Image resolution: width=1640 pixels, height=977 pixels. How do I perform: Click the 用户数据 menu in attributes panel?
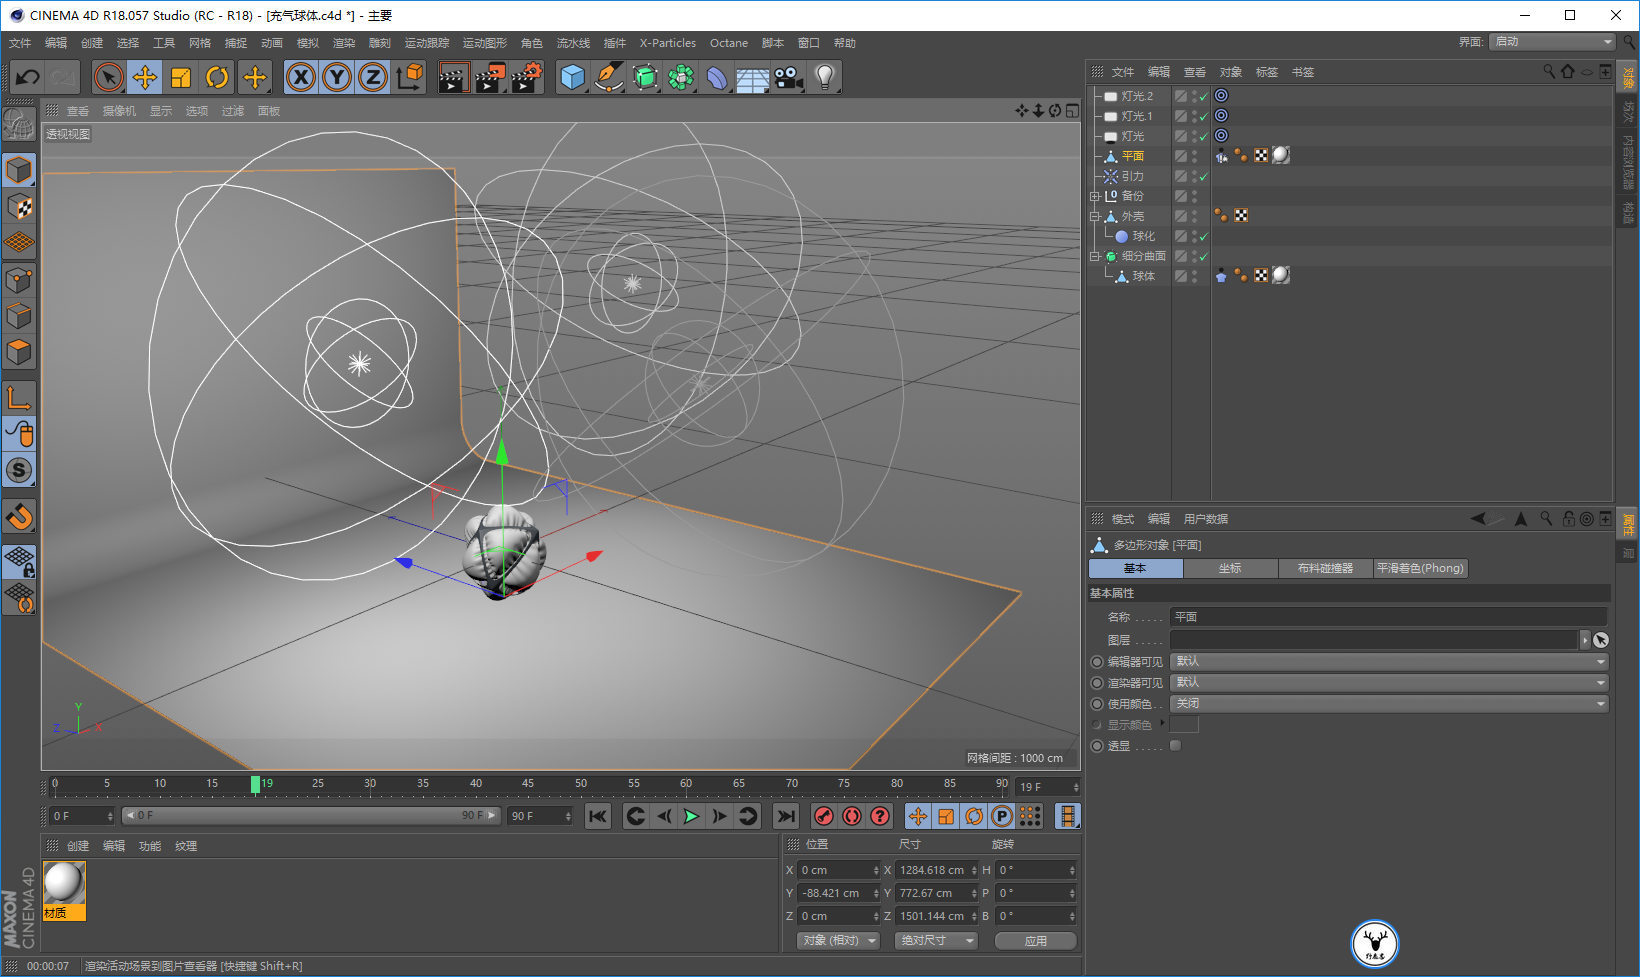[x=1206, y=519]
